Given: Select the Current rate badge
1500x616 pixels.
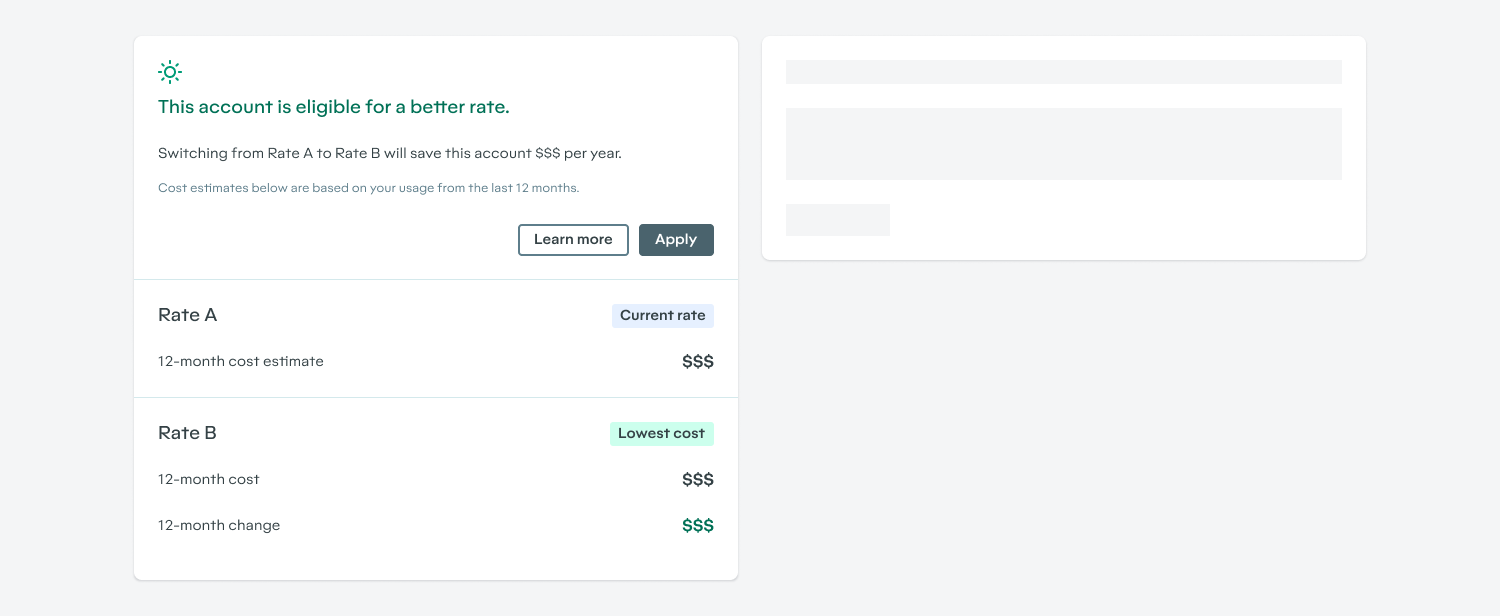Looking at the screenshot, I should click(663, 316).
